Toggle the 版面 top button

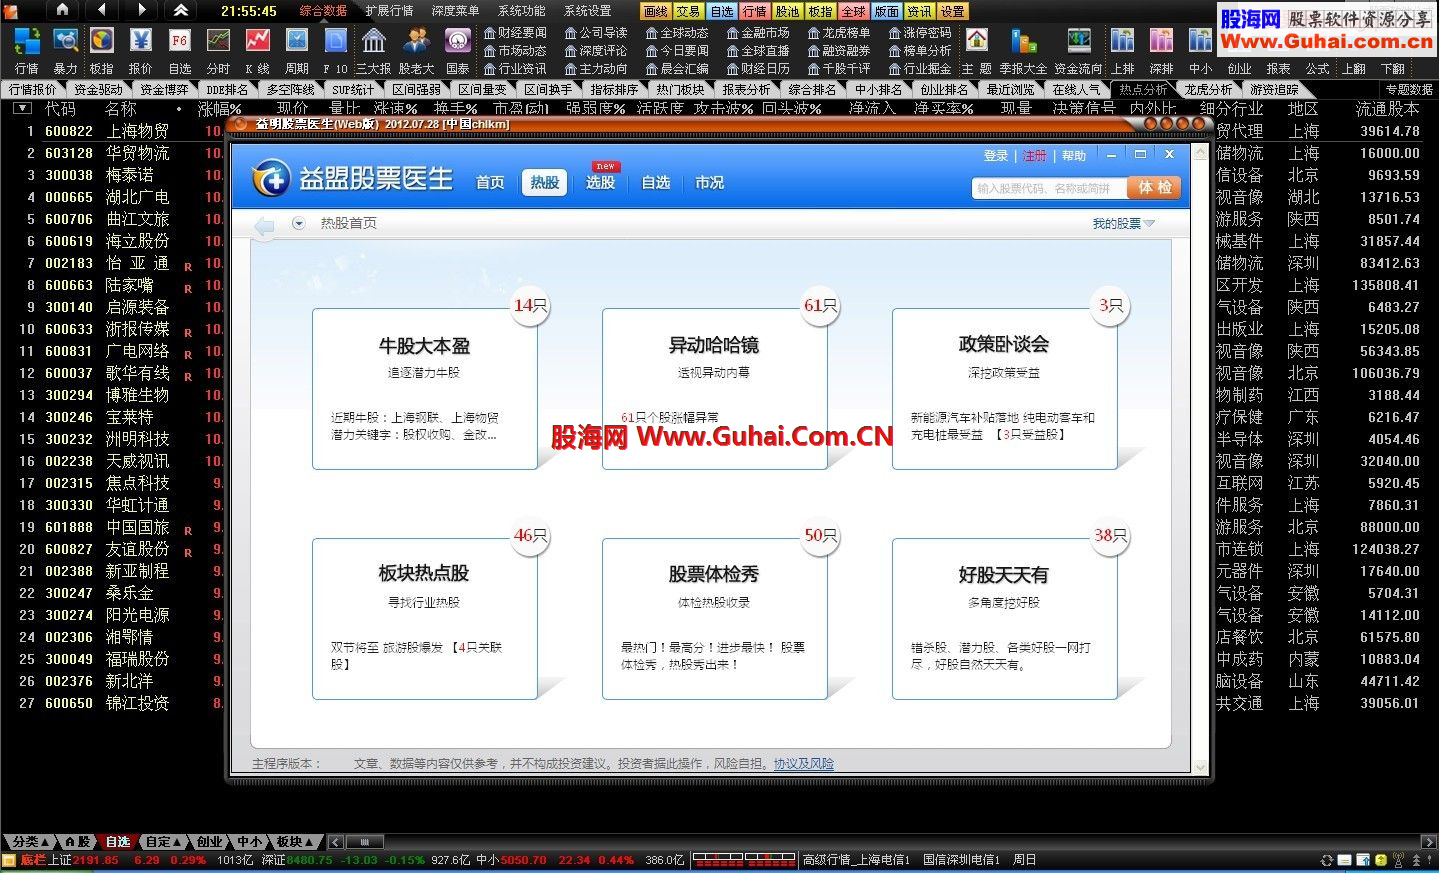[x=886, y=11]
